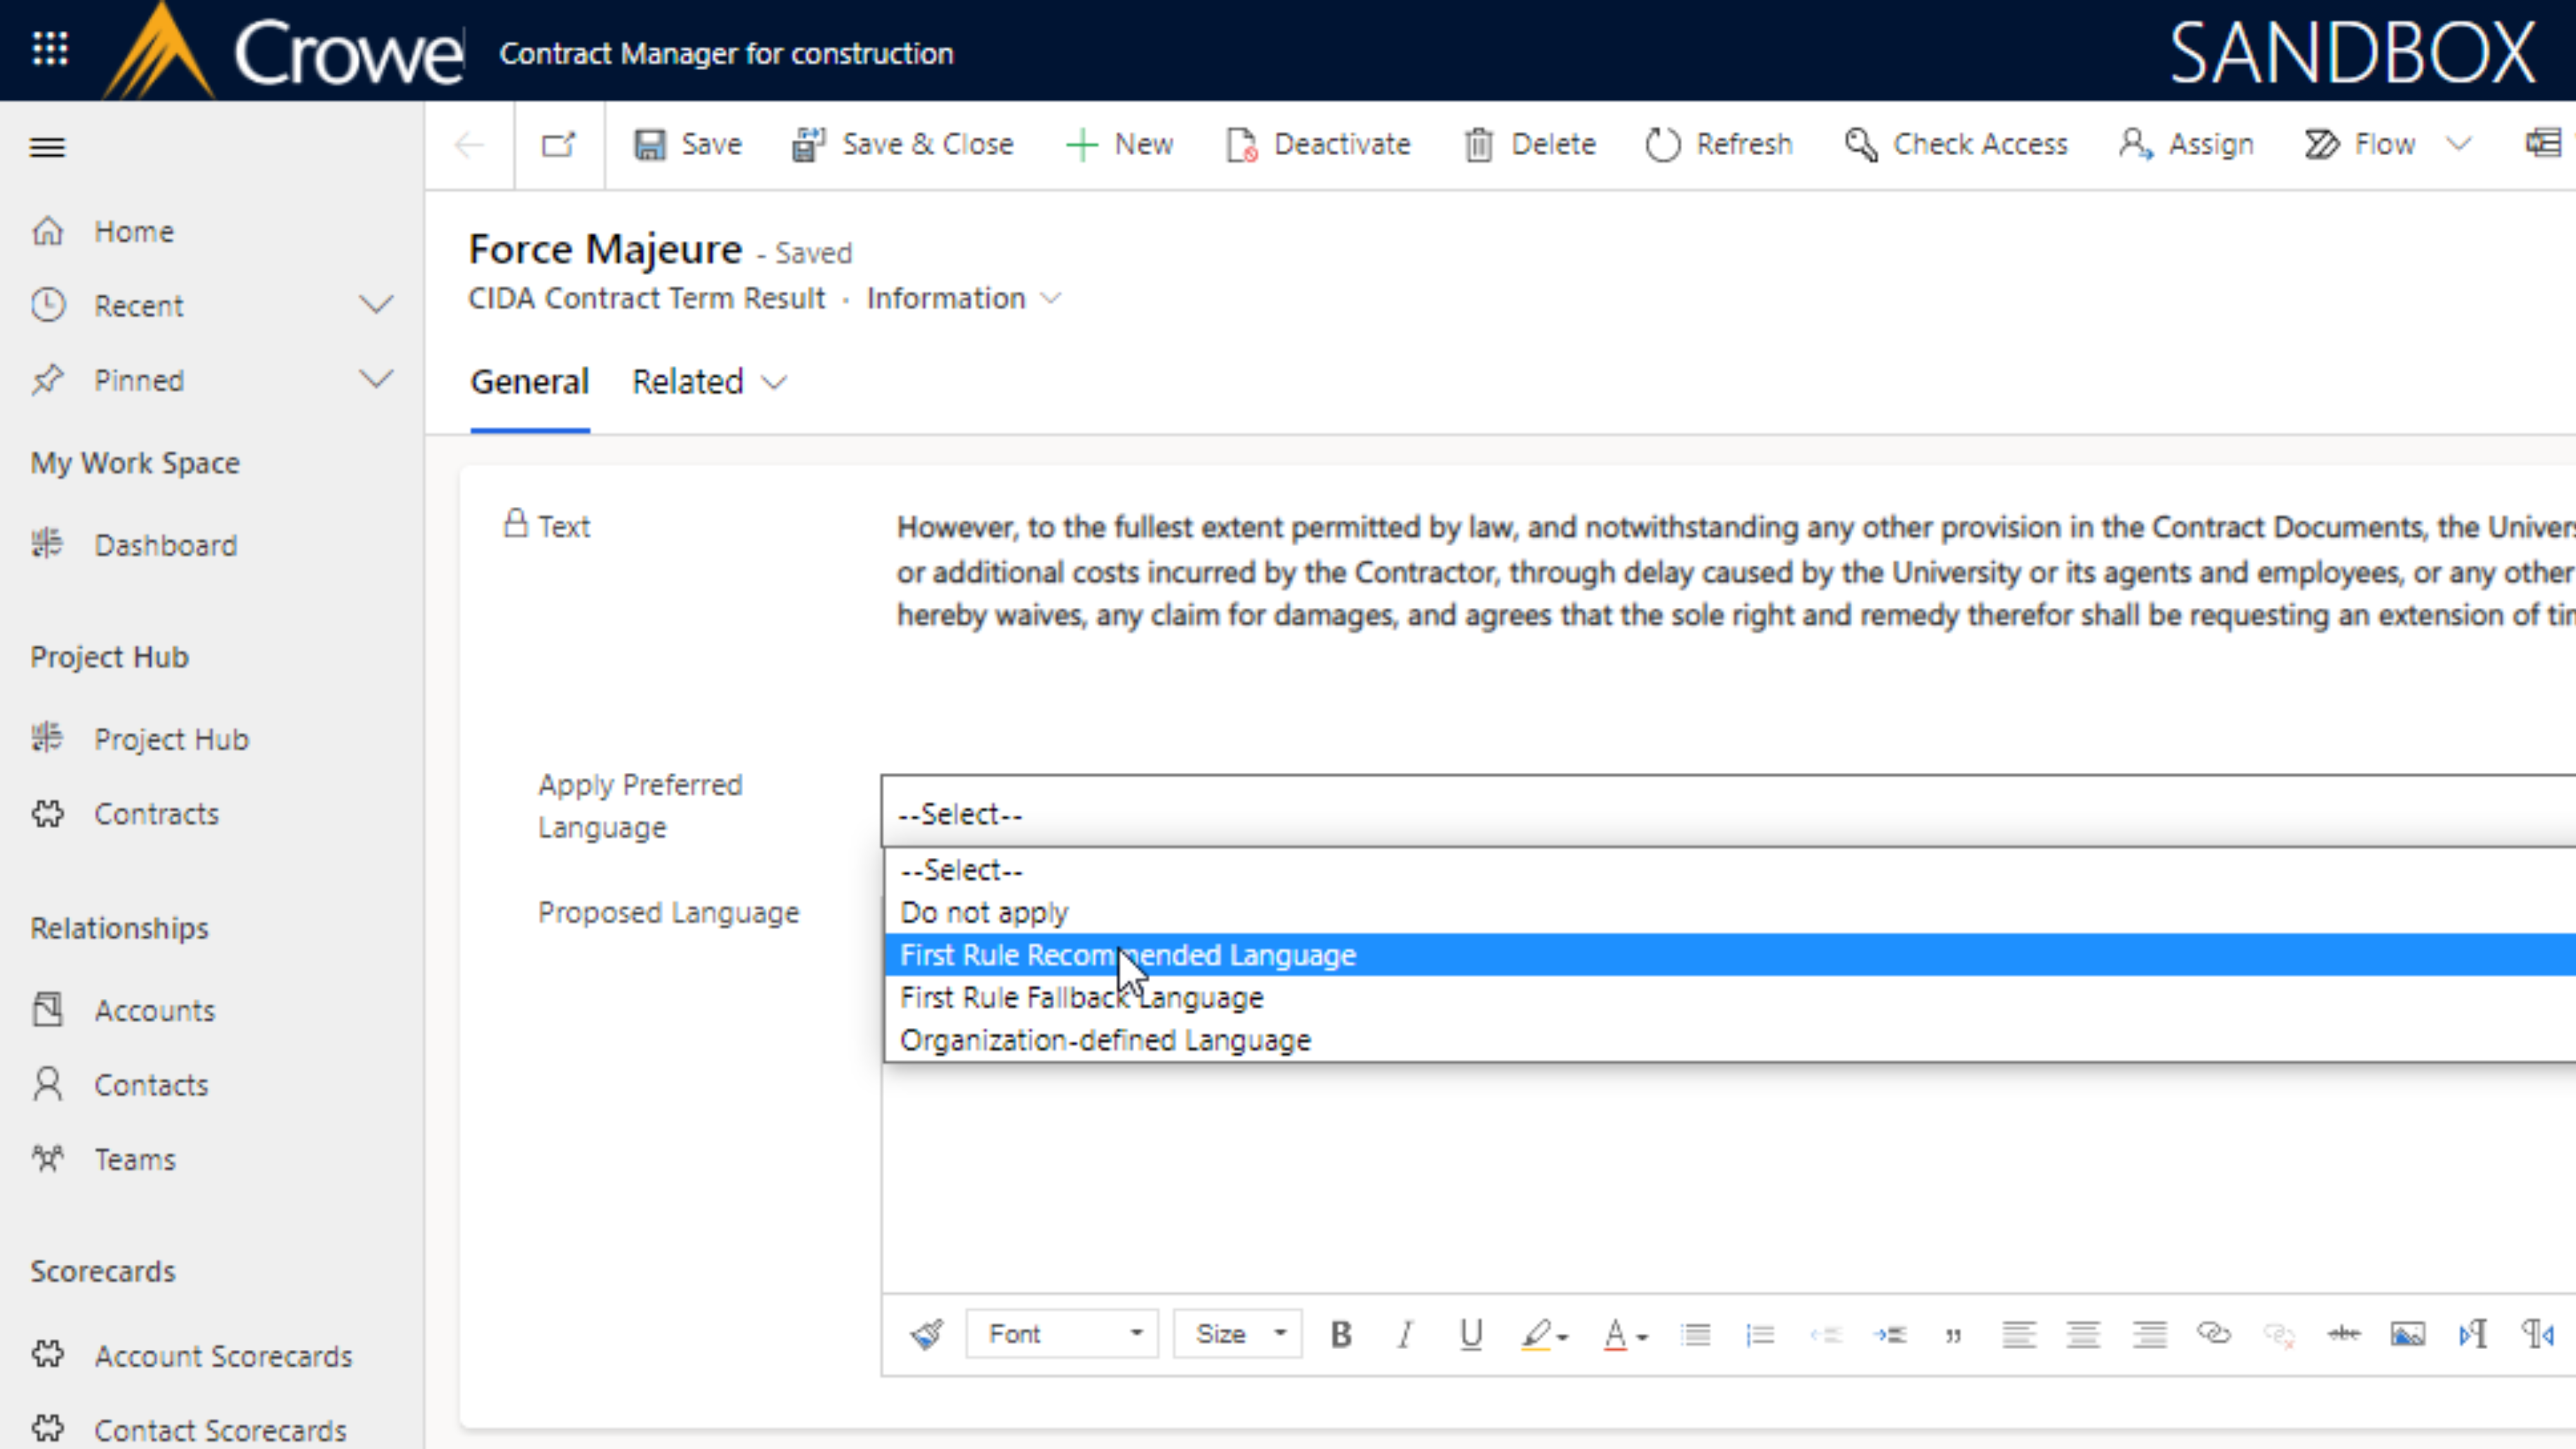Click the locked Text field content
Screen dimensions: 2576x1449
pyautogui.click(x=1735, y=571)
